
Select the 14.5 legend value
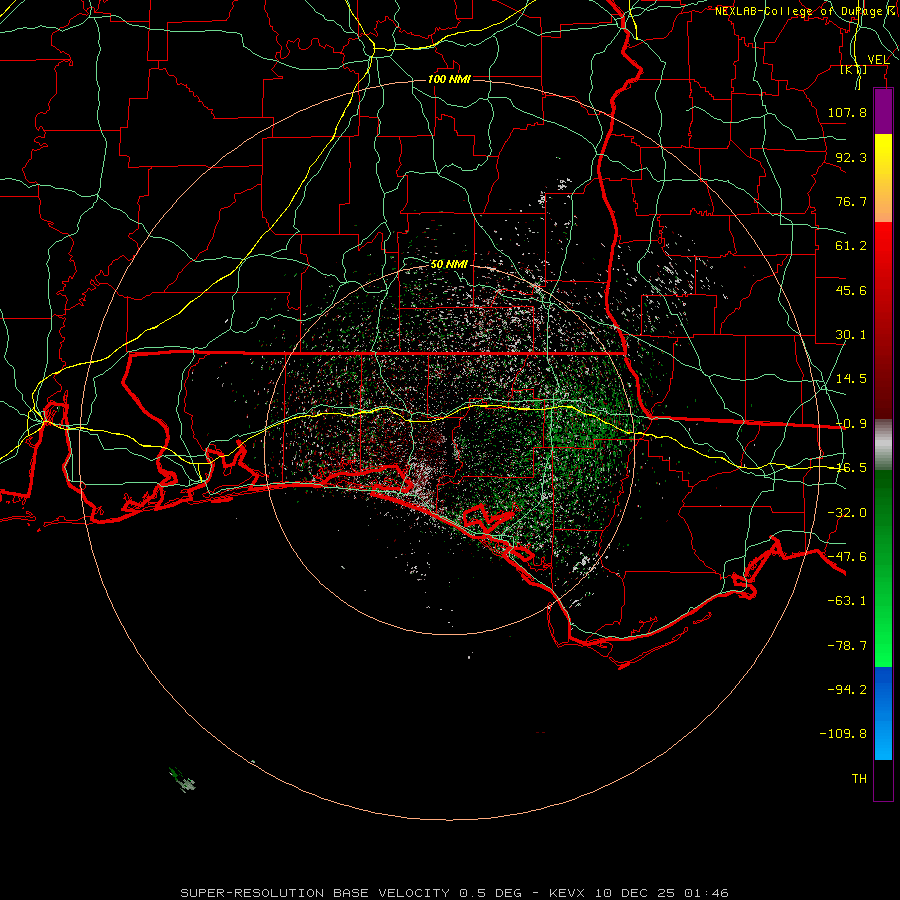click(x=851, y=379)
